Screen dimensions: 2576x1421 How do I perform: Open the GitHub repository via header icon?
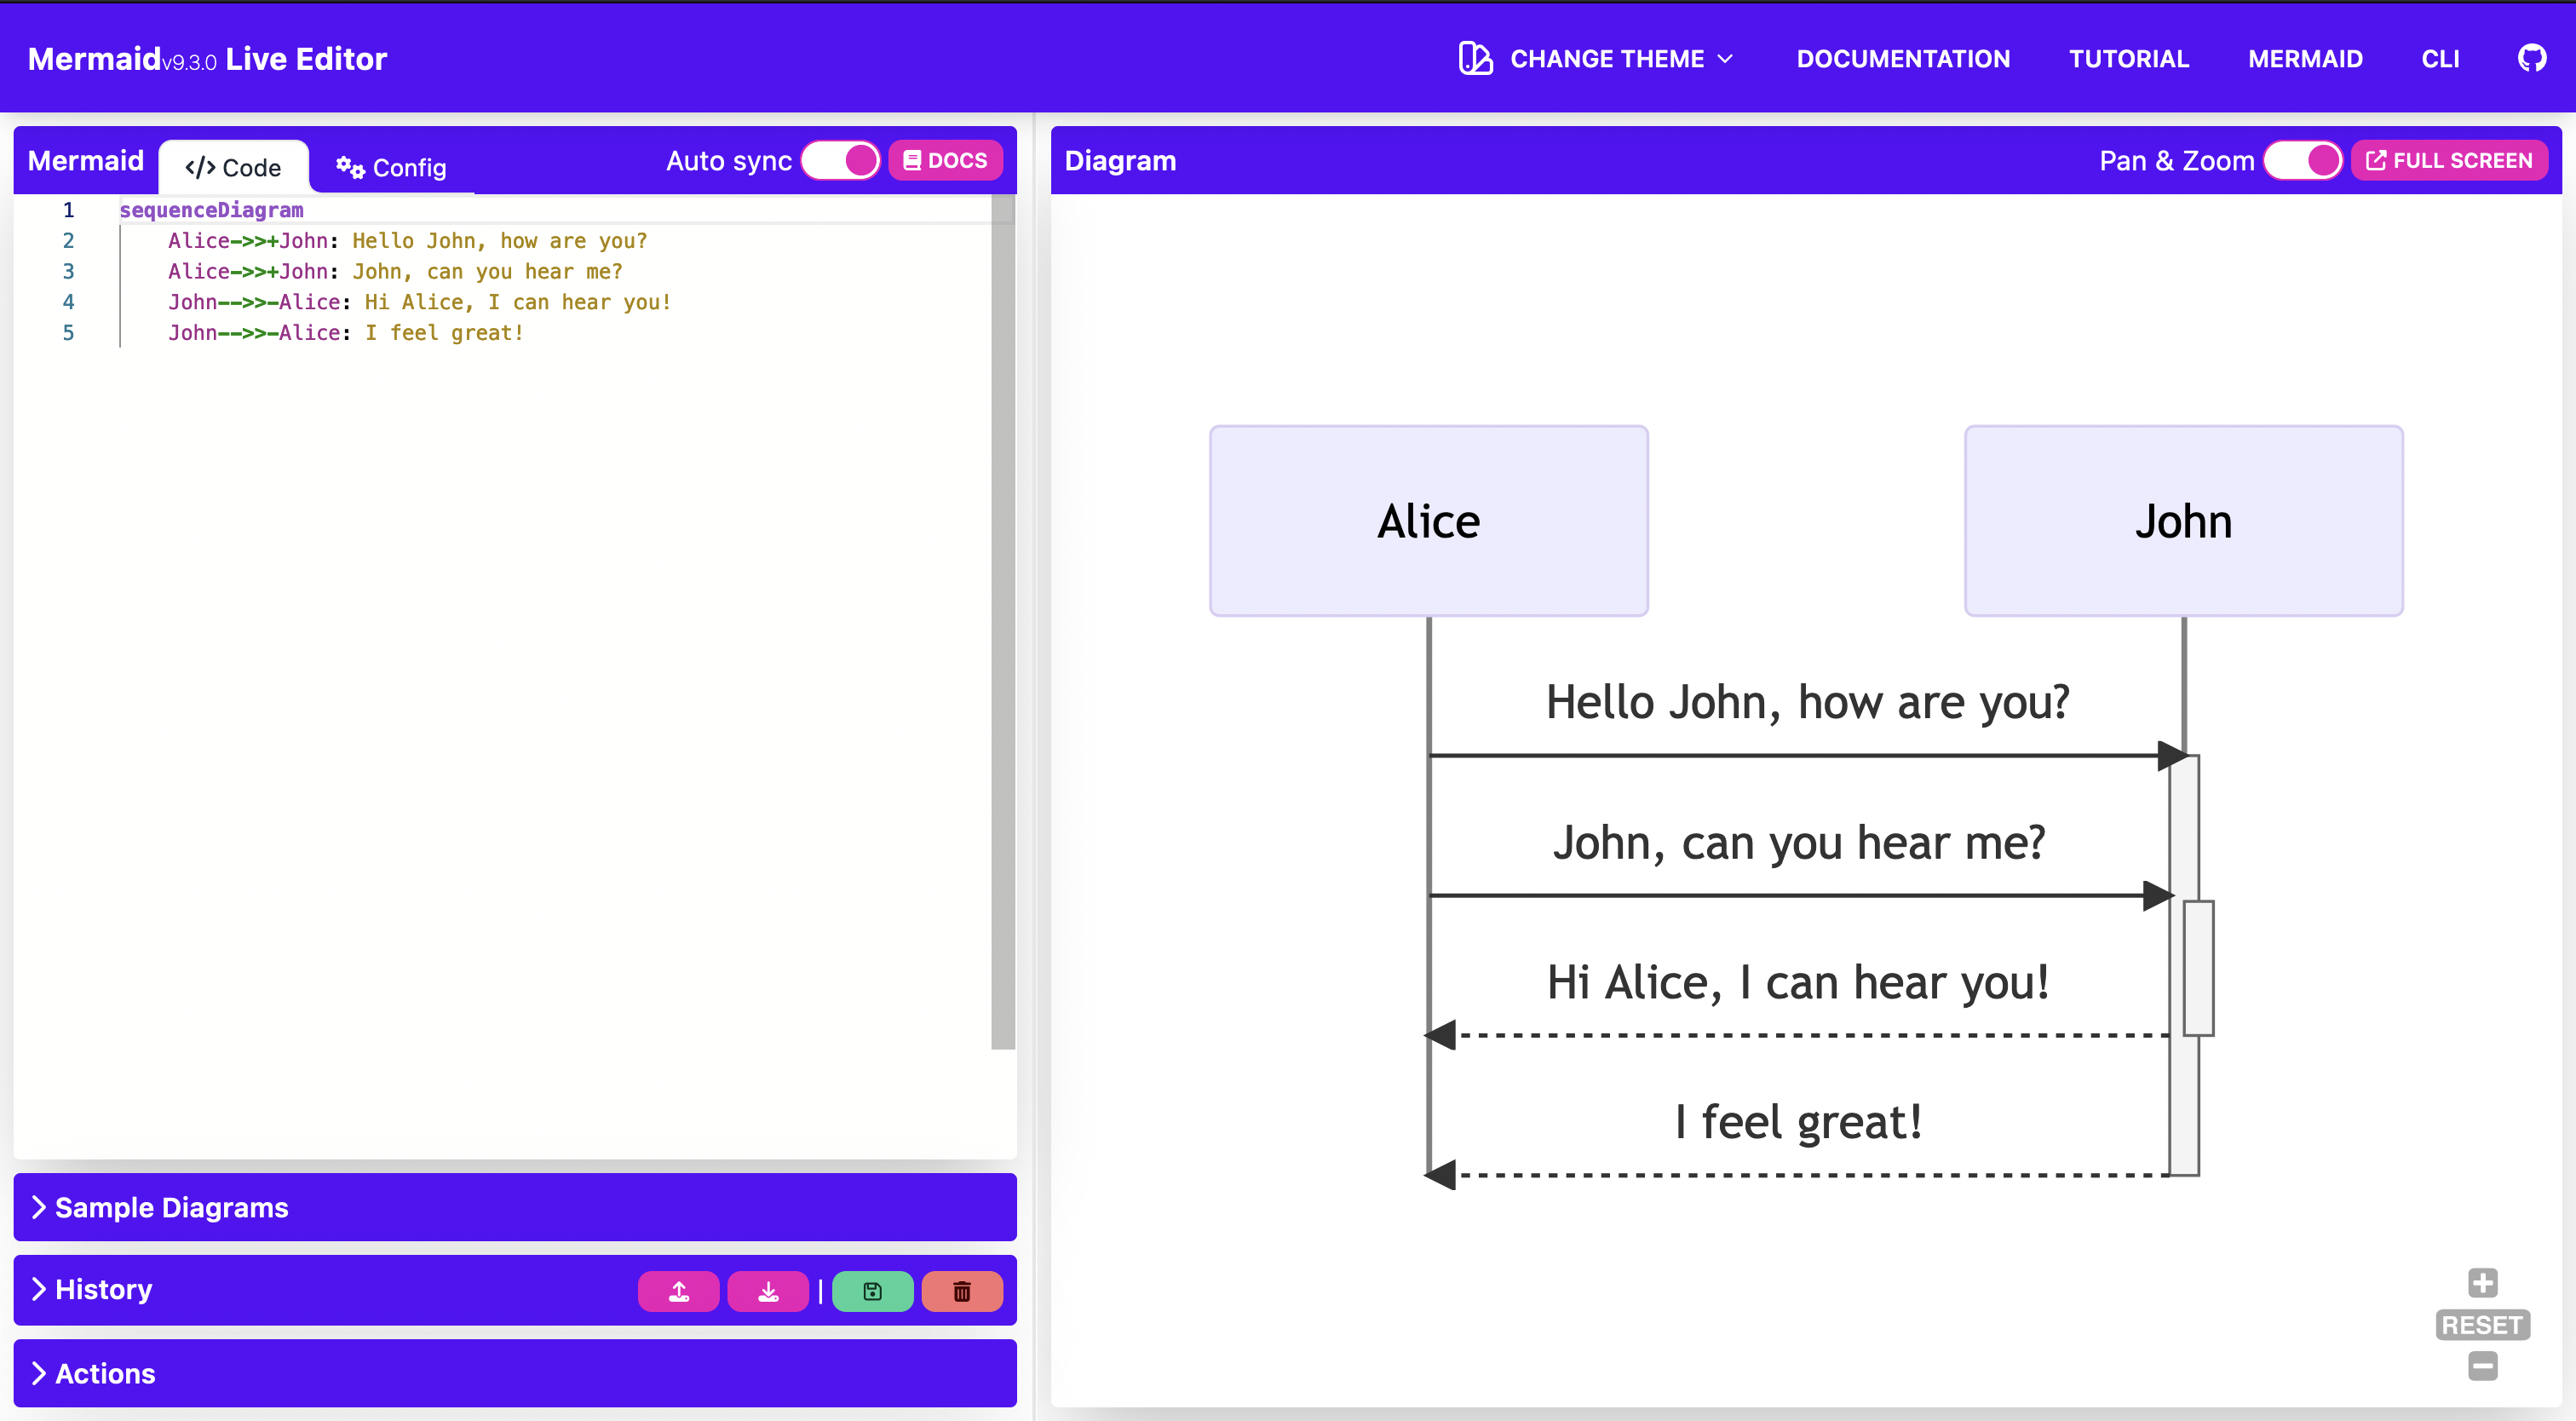pos(2533,57)
